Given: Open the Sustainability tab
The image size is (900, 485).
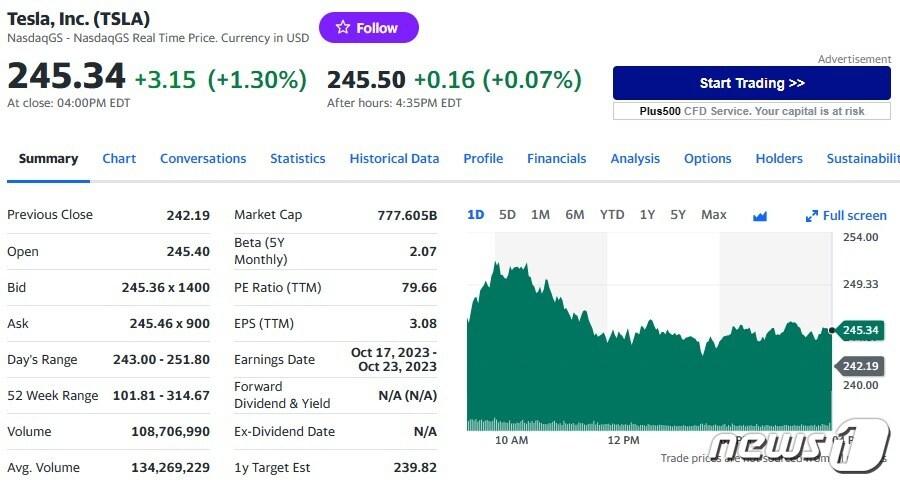Looking at the screenshot, I should tap(862, 158).
